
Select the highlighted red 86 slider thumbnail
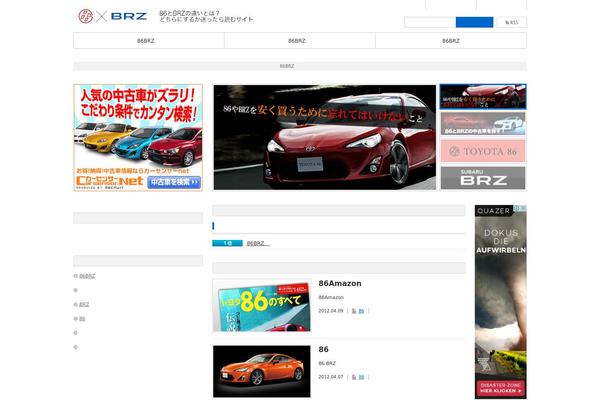click(483, 96)
